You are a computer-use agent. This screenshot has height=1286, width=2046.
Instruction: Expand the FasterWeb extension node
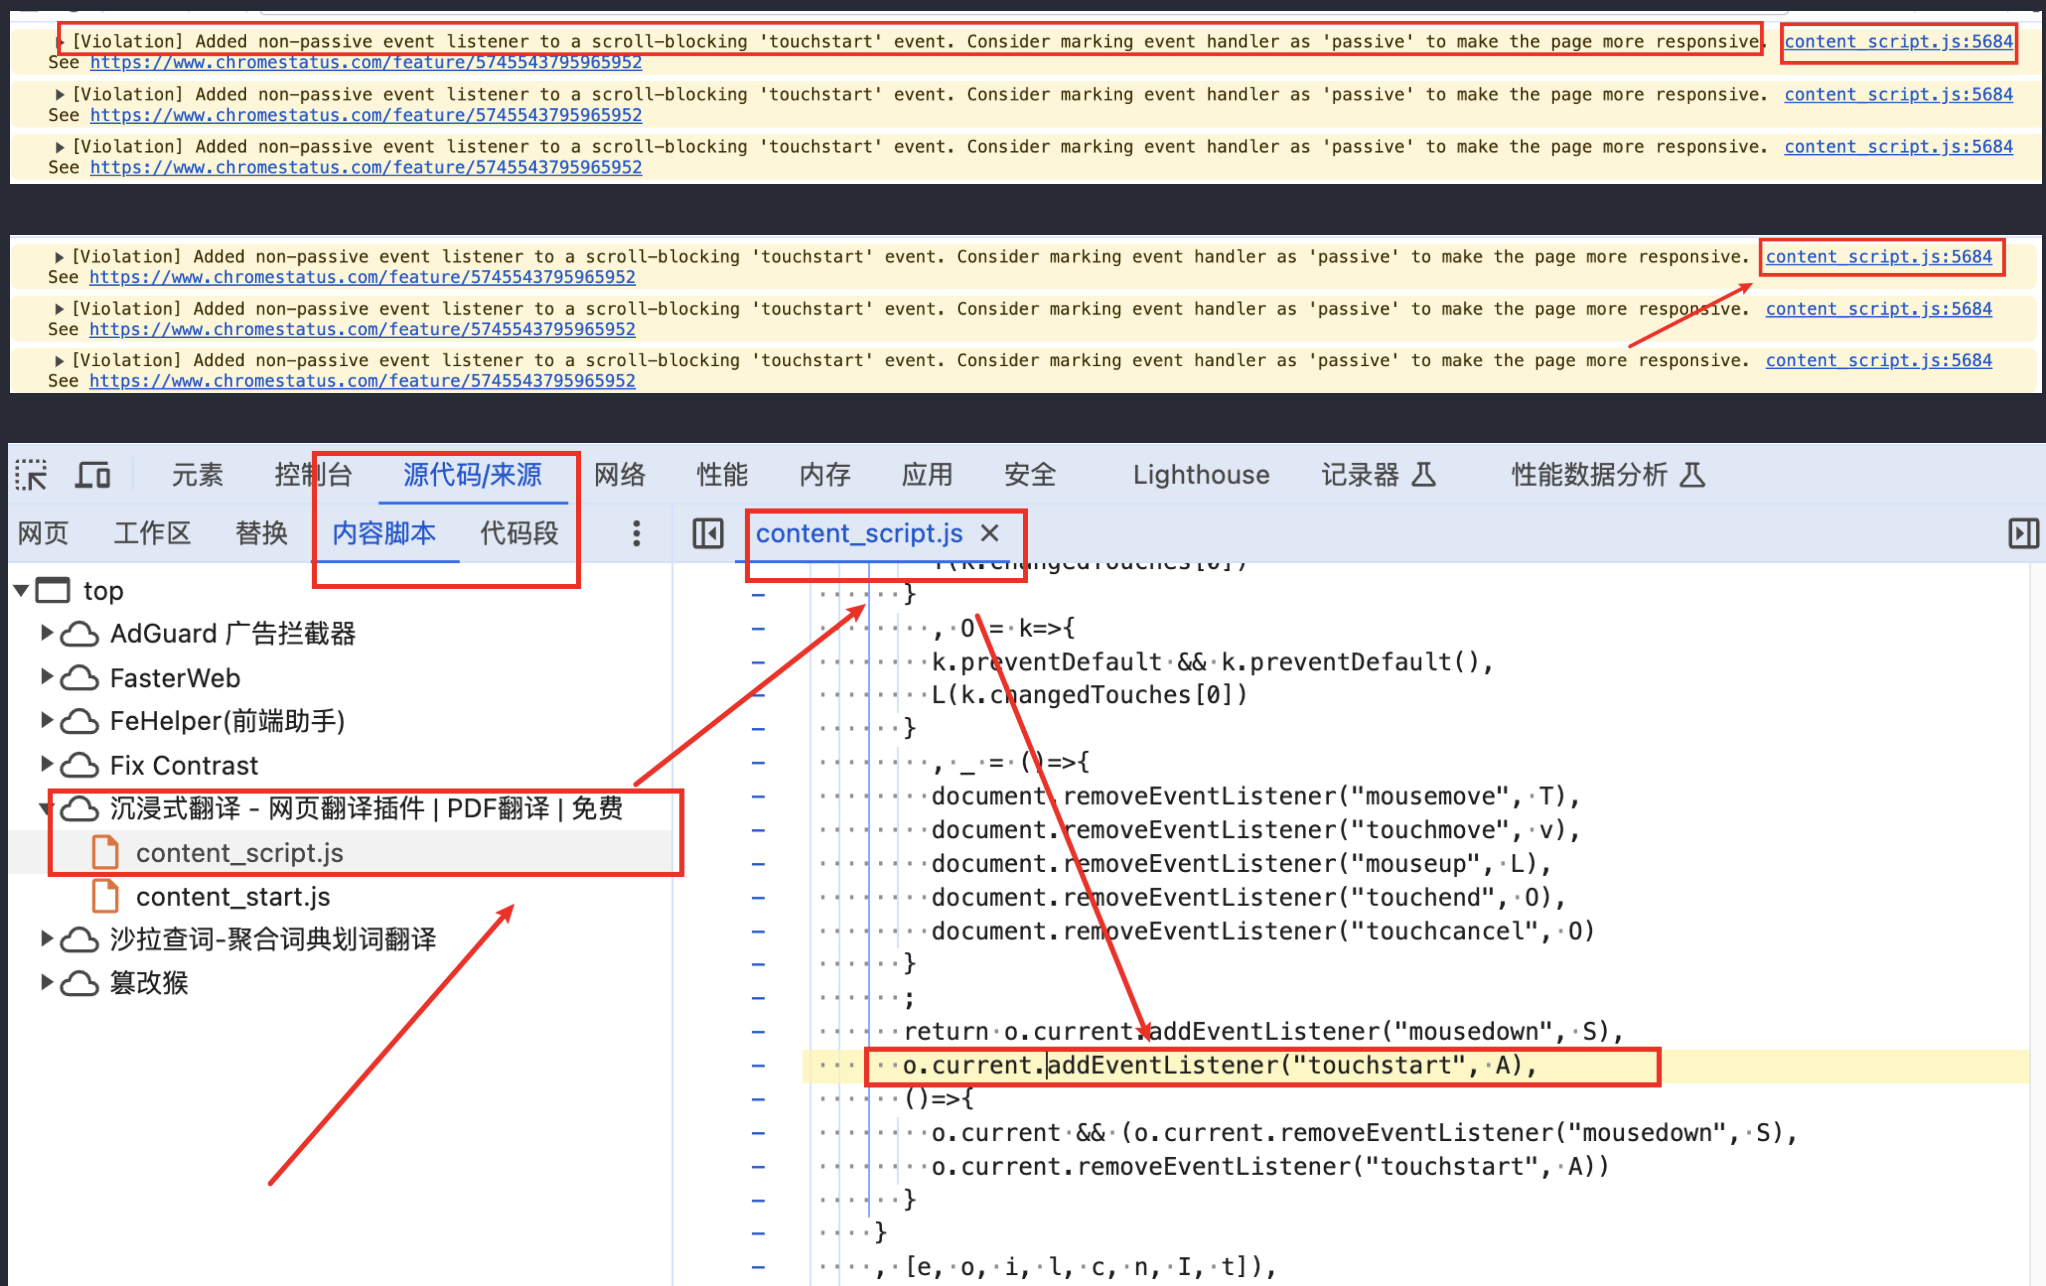tap(46, 677)
